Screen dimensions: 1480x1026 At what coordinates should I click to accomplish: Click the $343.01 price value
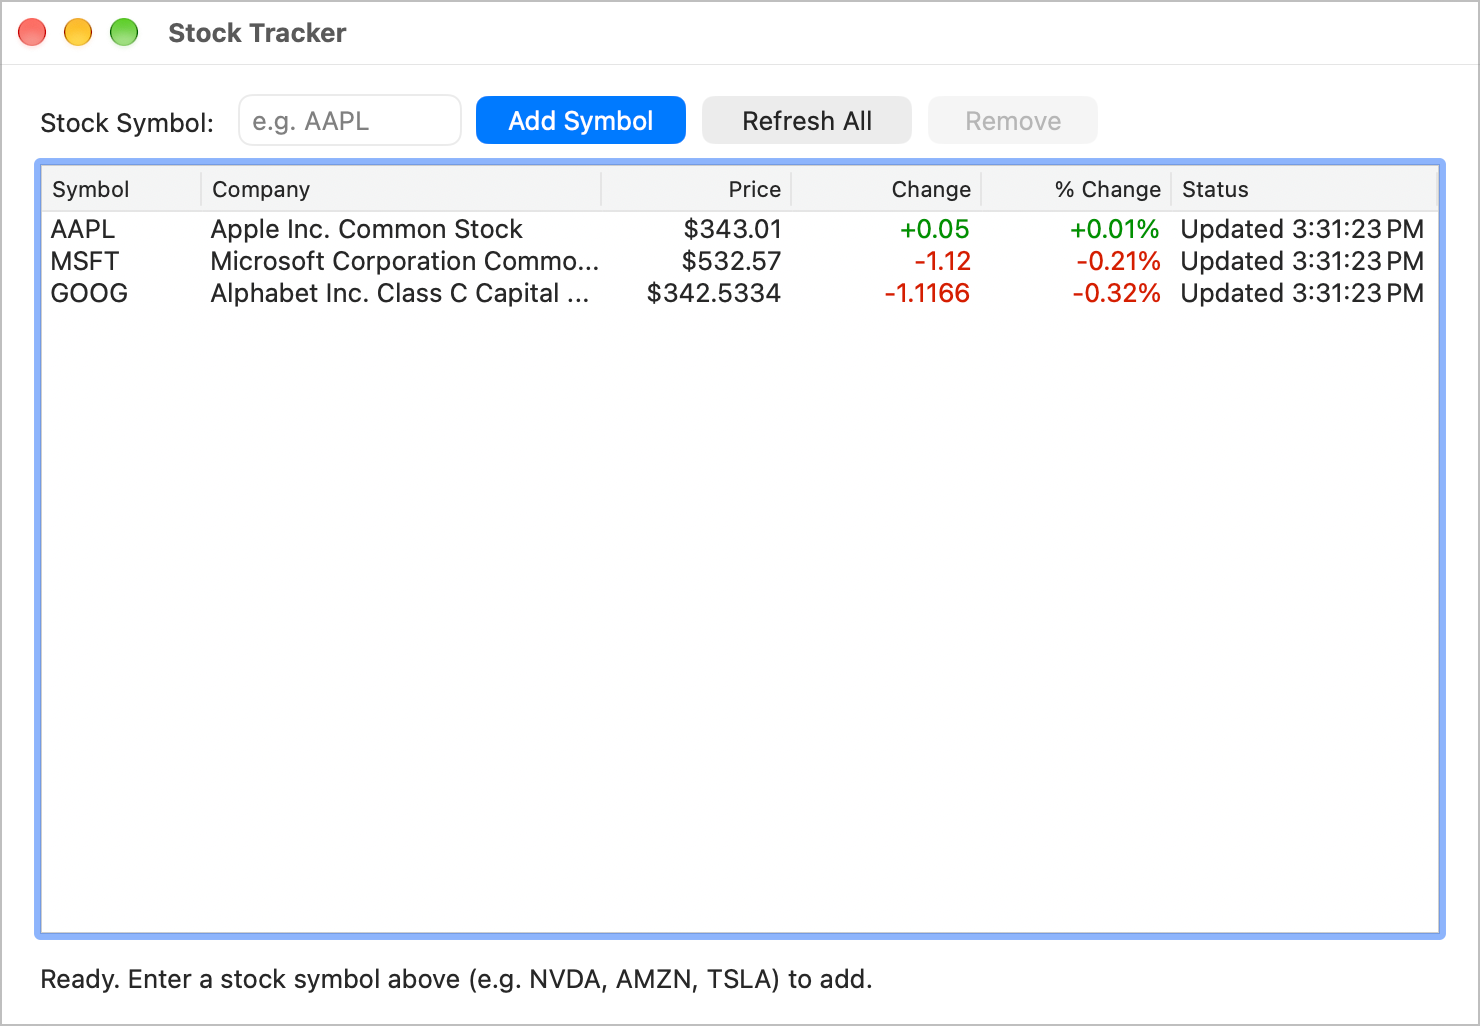[732, 229]
